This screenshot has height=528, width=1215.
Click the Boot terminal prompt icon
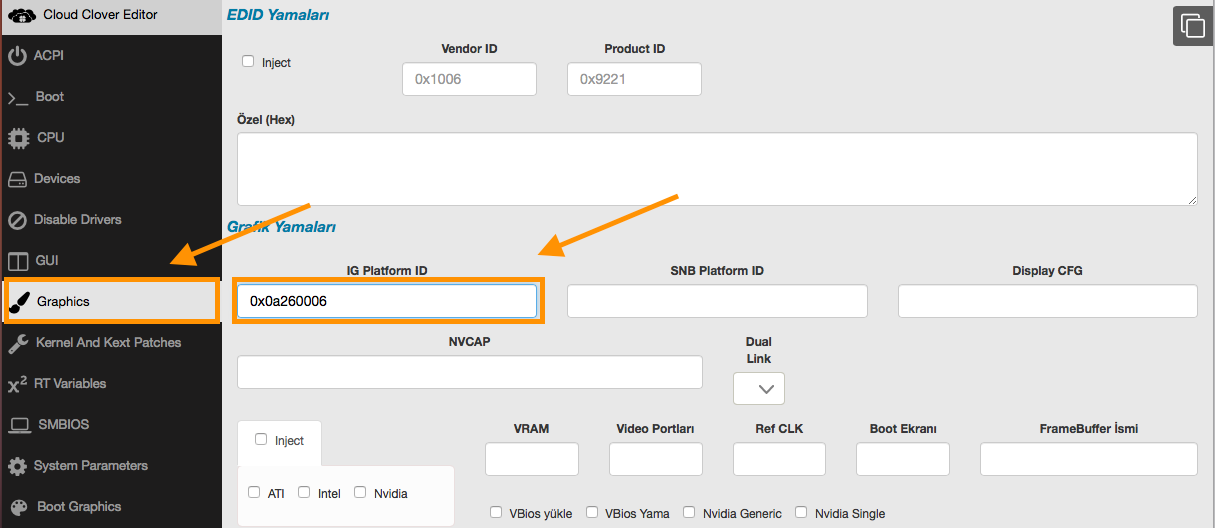[x=17, y=98]
